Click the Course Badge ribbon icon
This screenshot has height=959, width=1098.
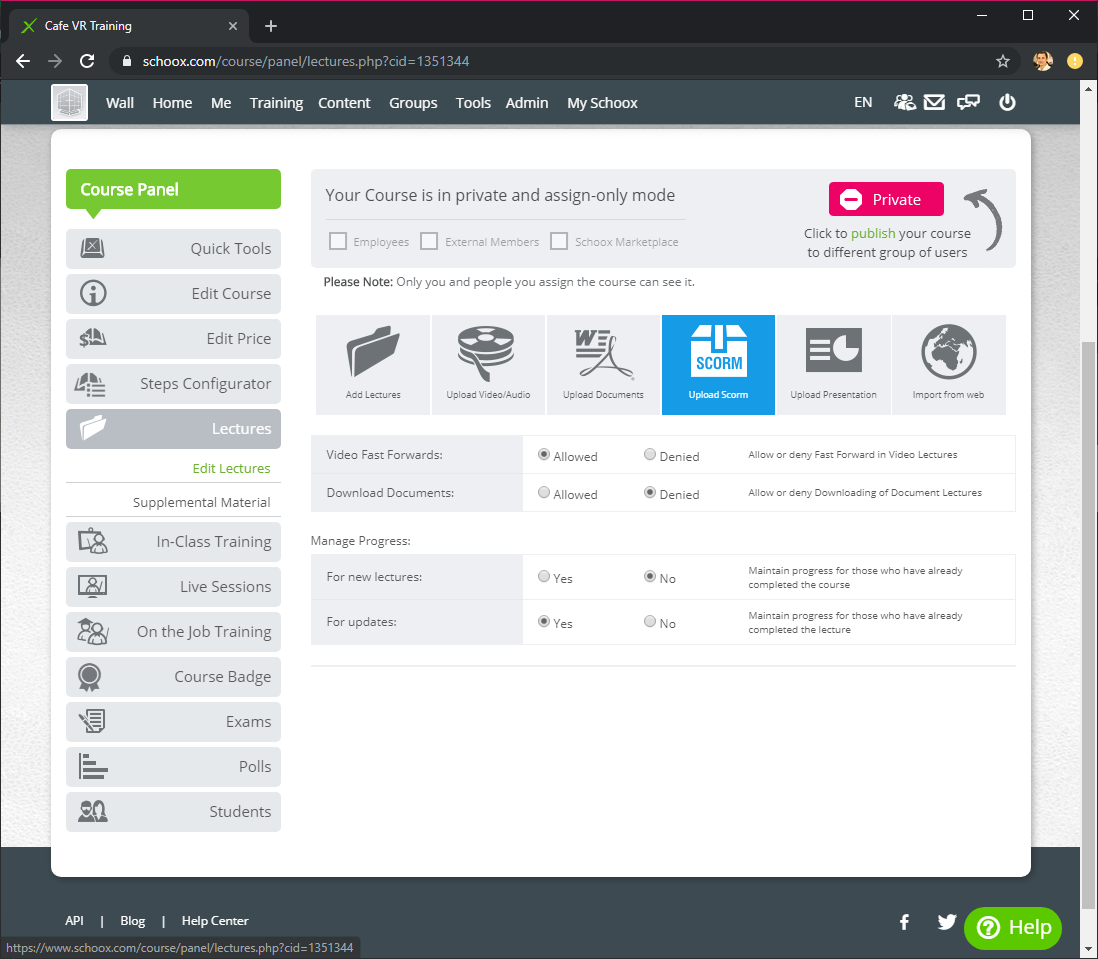click(90, 677)
